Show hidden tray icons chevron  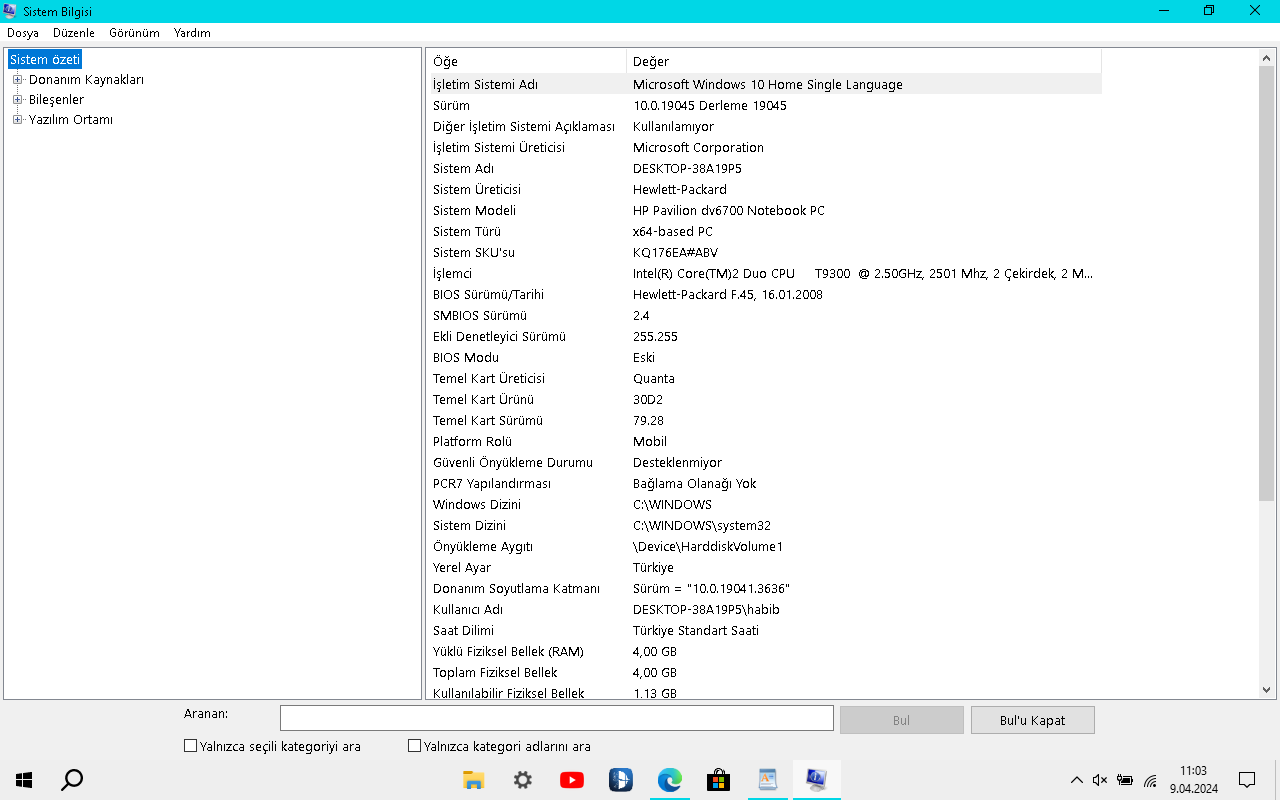point(1076,780)
